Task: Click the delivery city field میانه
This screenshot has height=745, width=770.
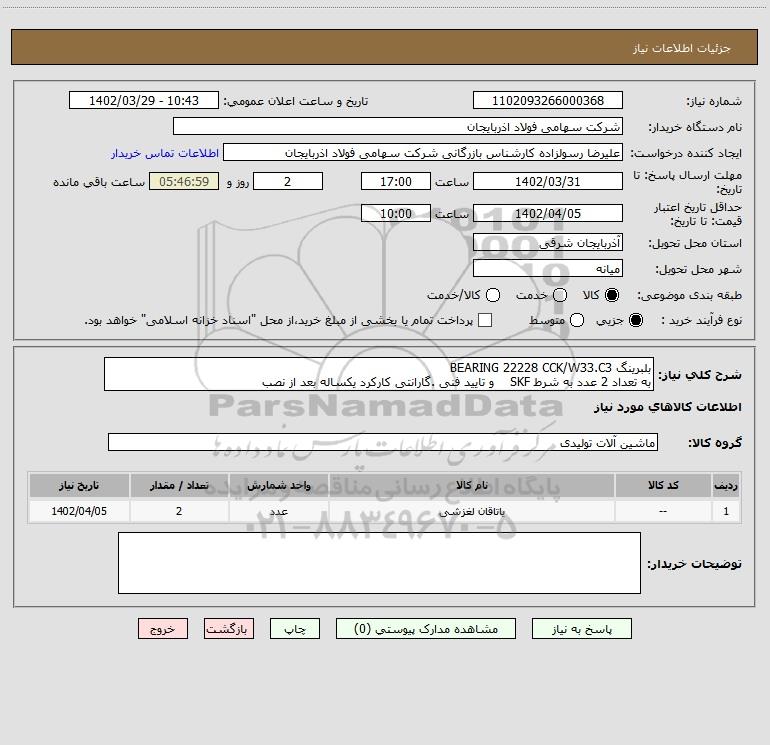Action: click(548, 268)
